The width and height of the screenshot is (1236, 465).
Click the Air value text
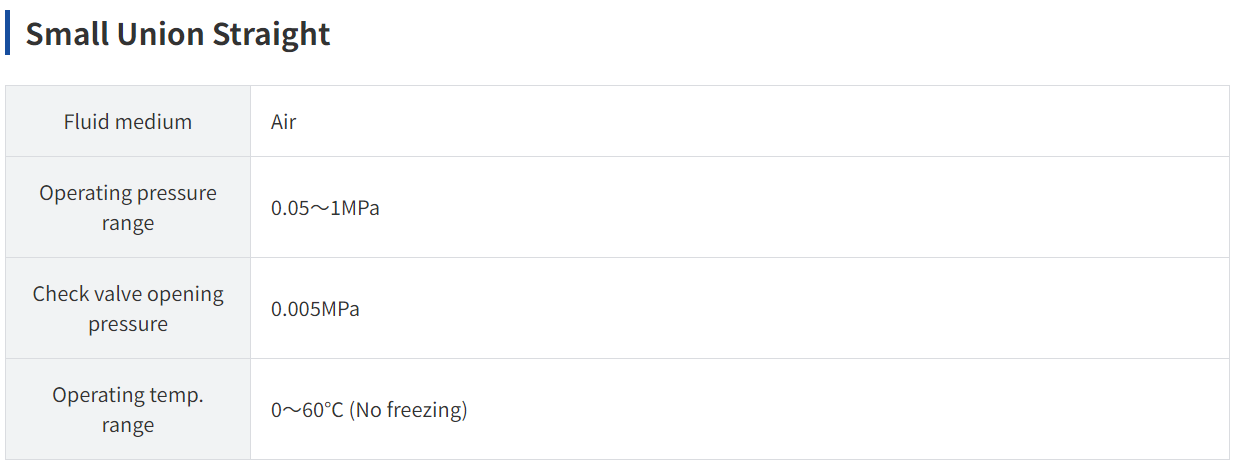284,122
